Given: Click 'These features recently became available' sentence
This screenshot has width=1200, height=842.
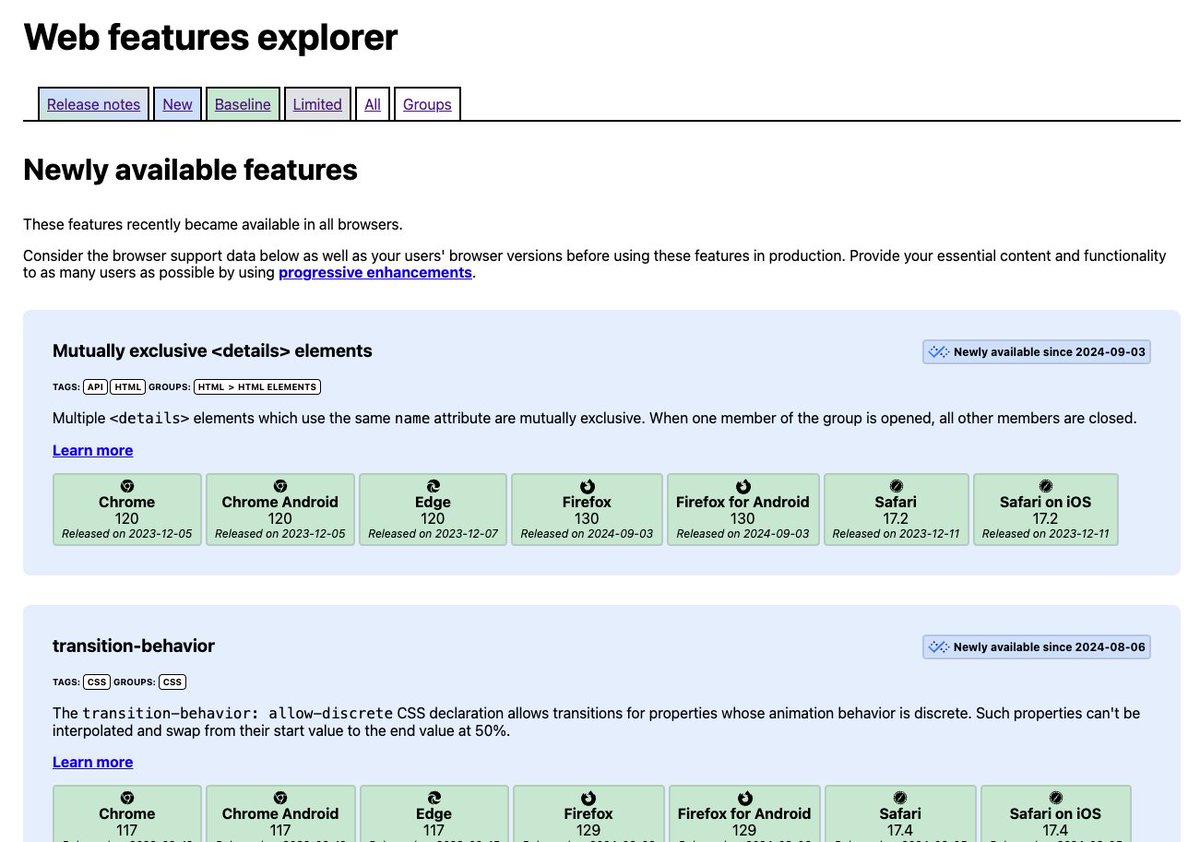Looking at the screenshot, I should pos(213,224).
